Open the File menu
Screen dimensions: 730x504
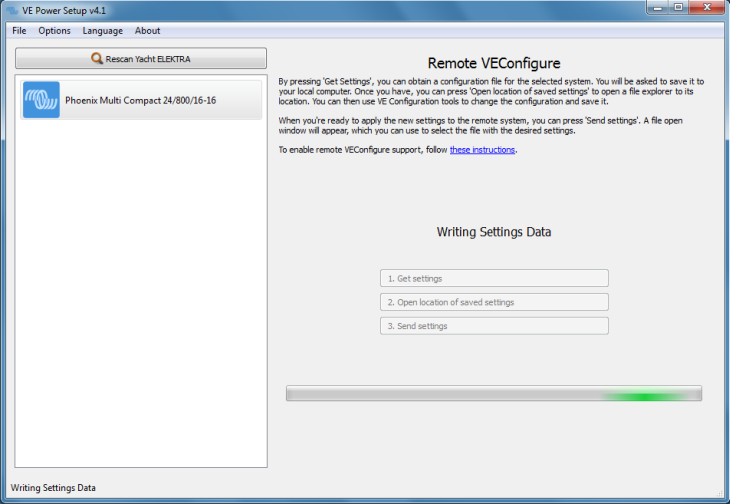[20, 31]
